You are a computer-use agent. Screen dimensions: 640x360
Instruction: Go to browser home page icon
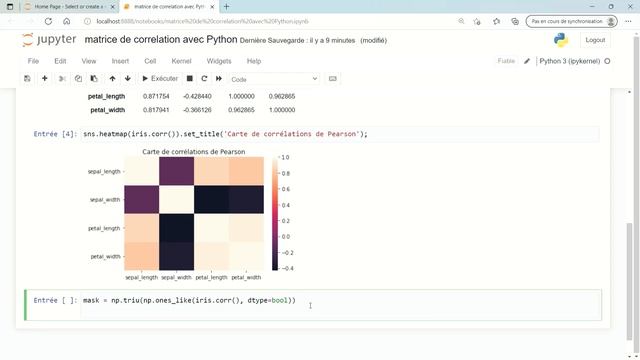tap(67, 21)
